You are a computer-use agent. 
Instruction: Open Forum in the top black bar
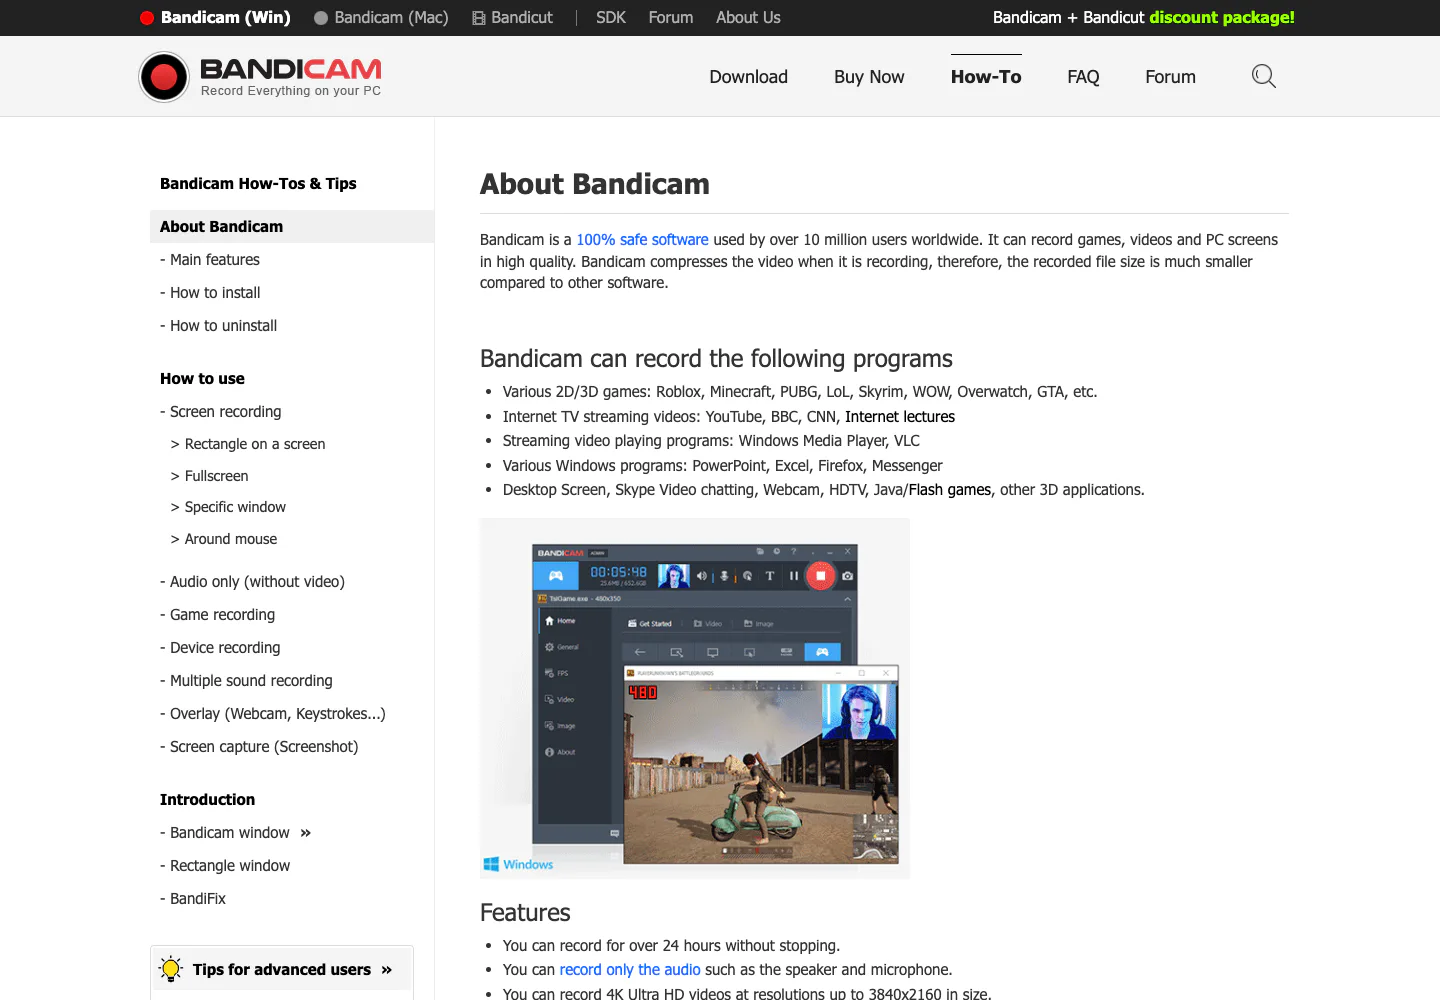(671, 17)
